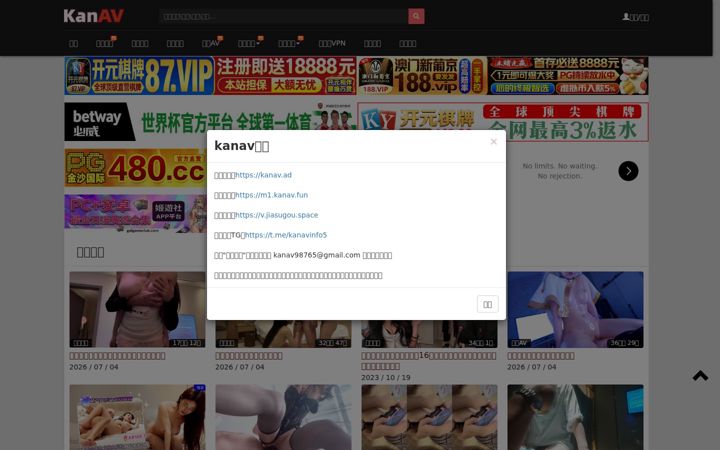
Task: Click the 87.VIP banner ad
Action: [139, 76]
